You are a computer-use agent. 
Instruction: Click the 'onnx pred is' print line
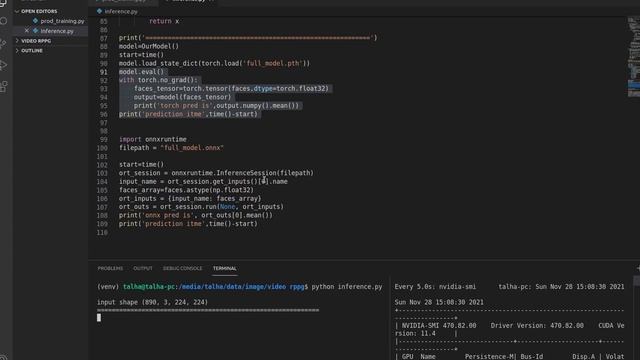pyautogui.click(x=196, y=216)
